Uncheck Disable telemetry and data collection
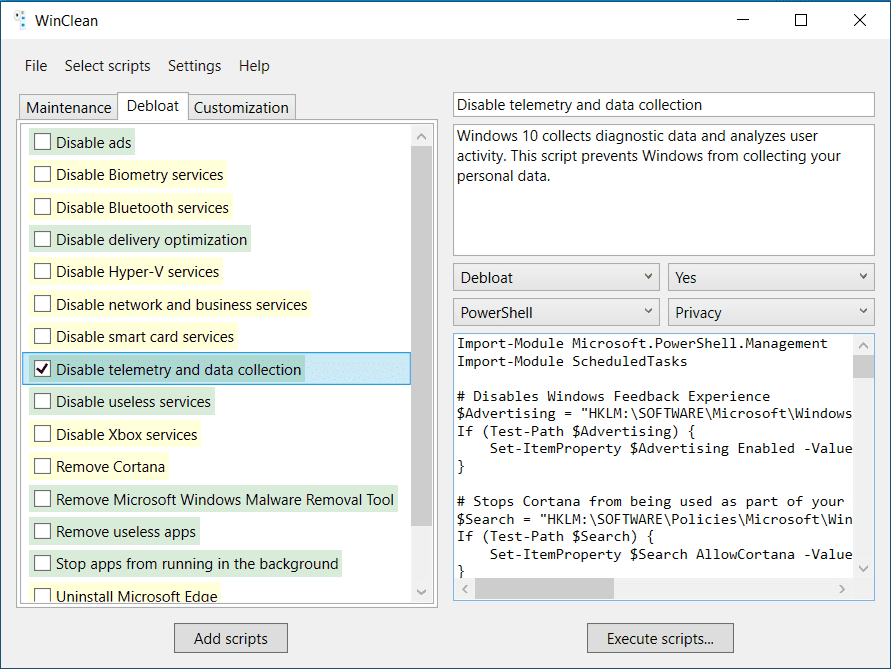 (x=42, y=369)
